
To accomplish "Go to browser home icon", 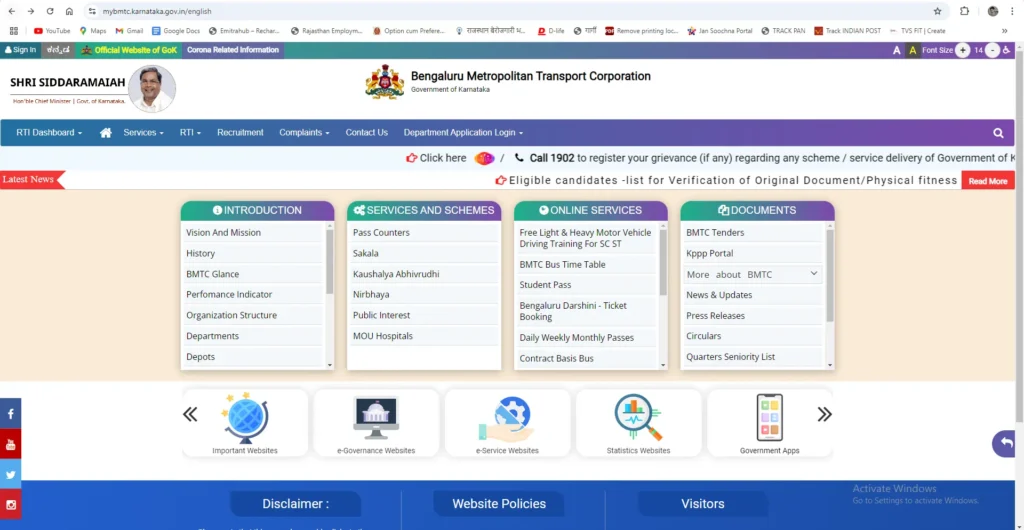I will click(x=69, y=11).
